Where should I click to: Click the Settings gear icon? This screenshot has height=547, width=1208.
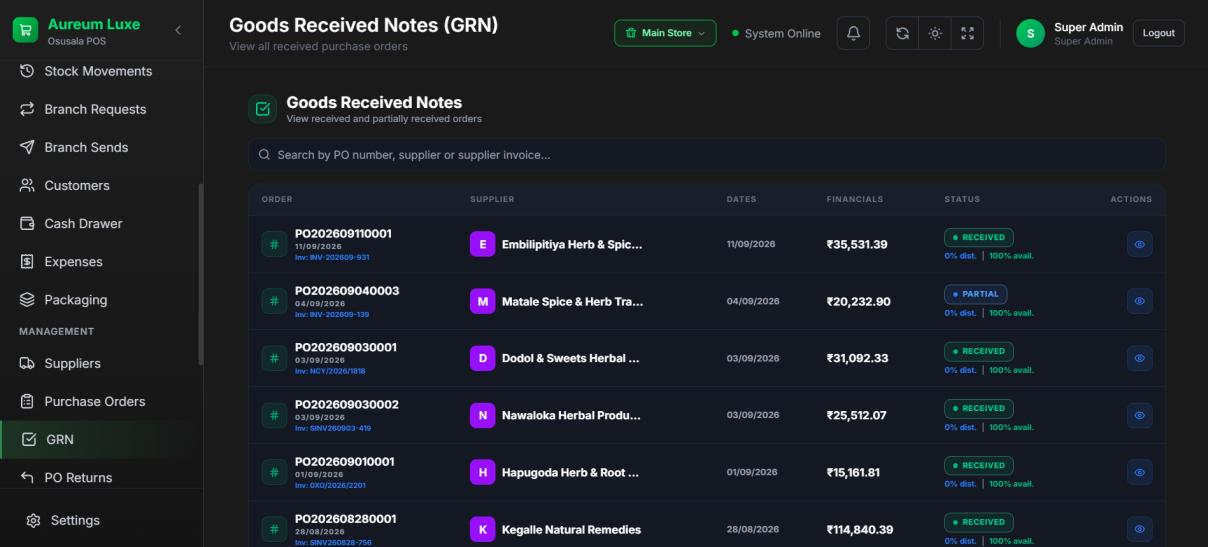click(33, 521)
